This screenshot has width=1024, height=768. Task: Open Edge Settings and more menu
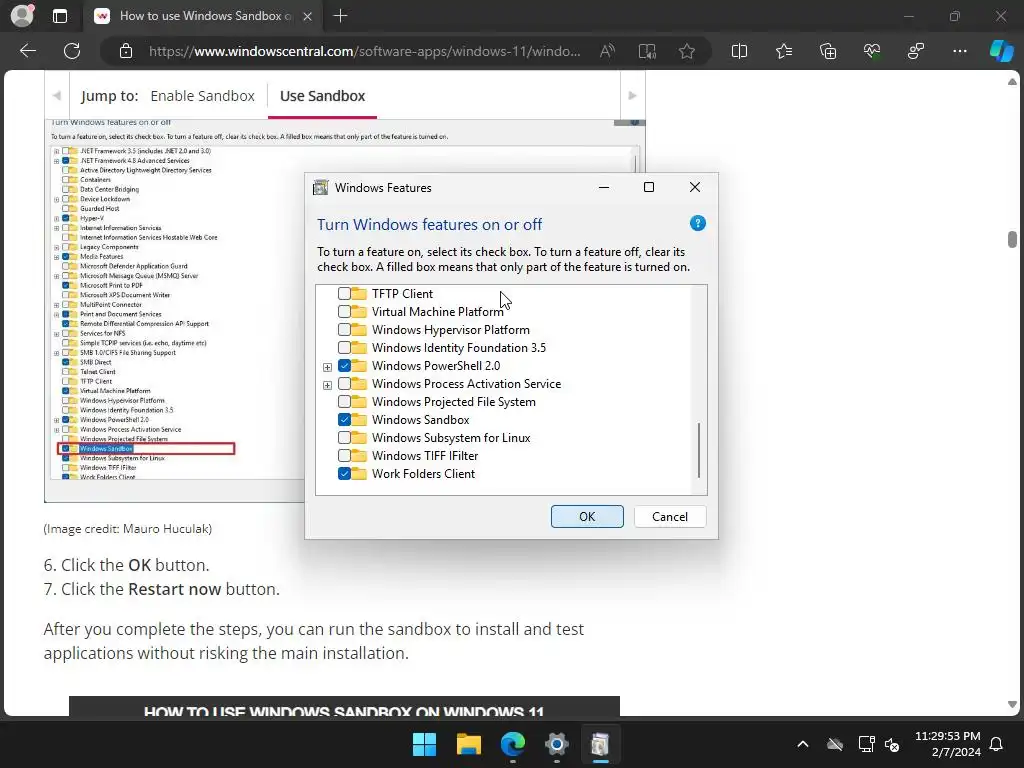(959, 51)
